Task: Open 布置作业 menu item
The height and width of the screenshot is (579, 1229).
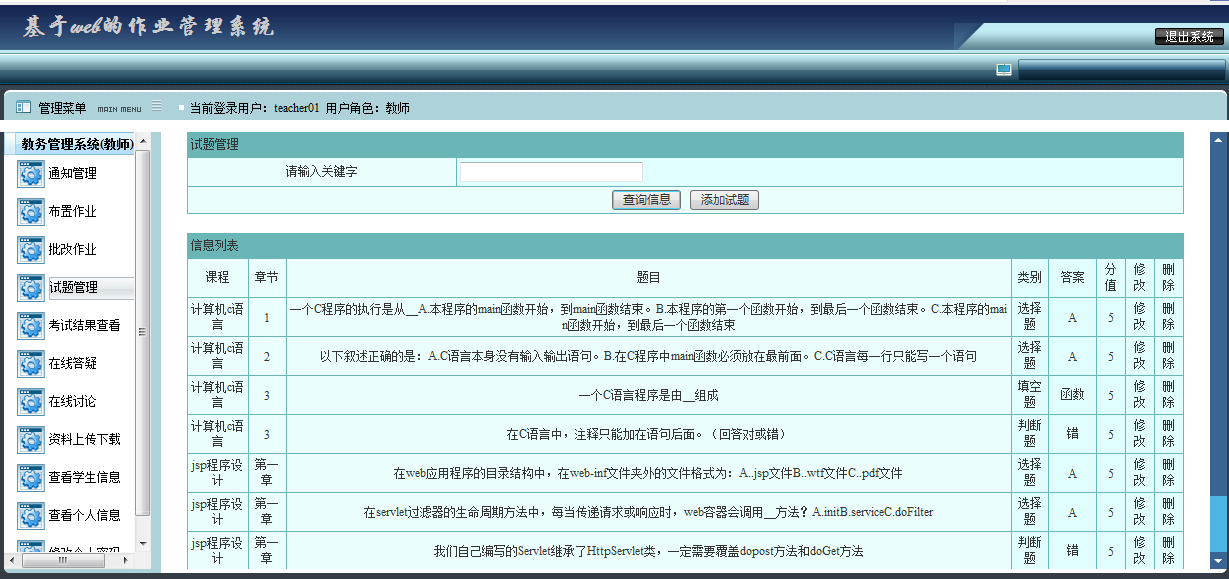Action: coord(73,211)
